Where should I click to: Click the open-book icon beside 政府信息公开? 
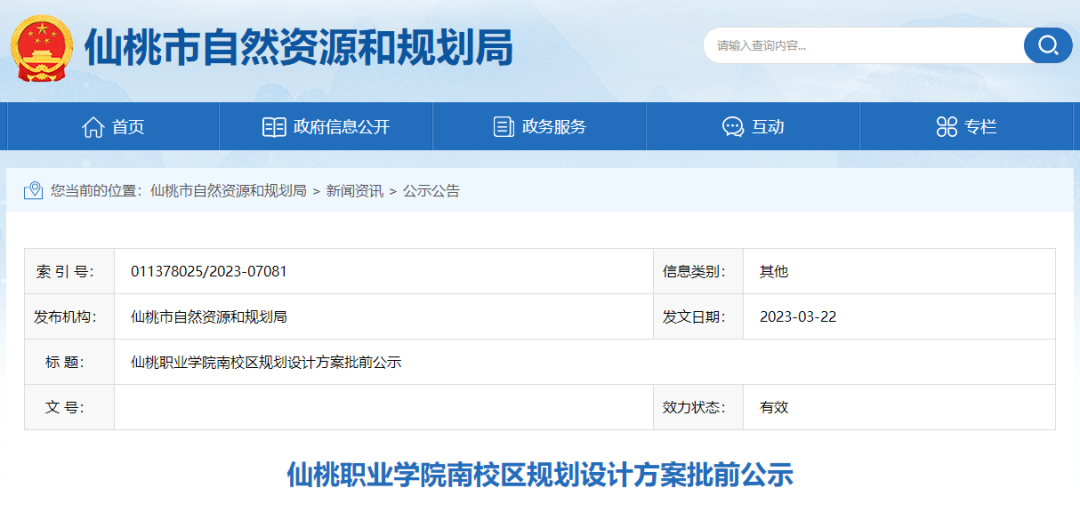click(274, 127)
